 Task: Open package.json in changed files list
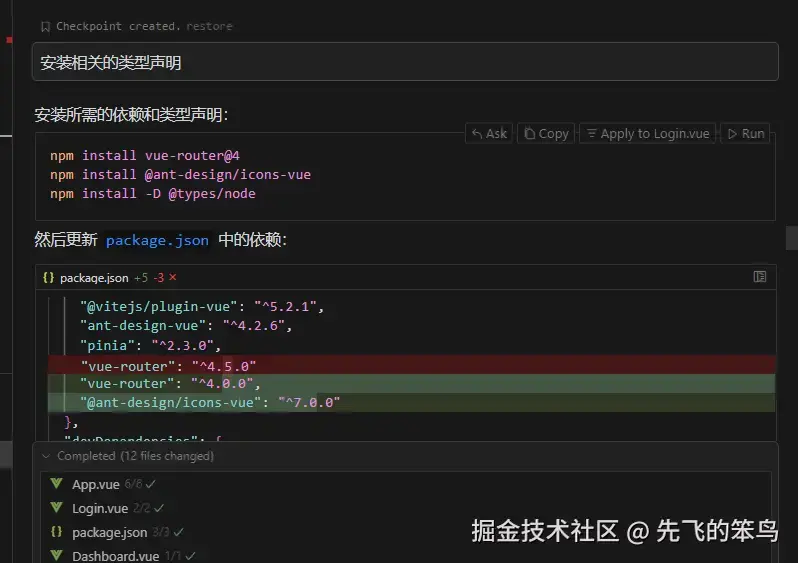pyautogui.click(x=109, y=532)
